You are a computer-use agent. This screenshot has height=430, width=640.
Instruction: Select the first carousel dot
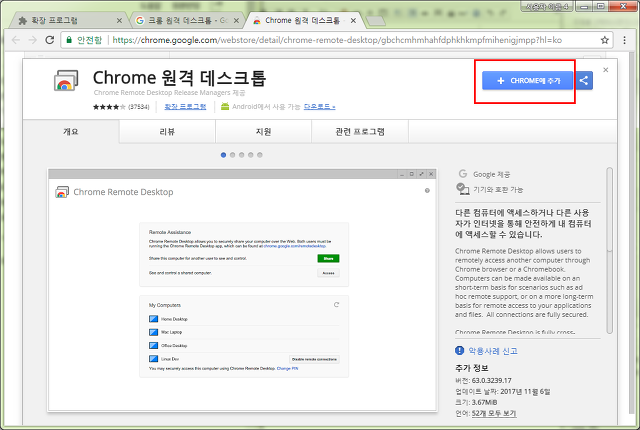click(223, 155)
